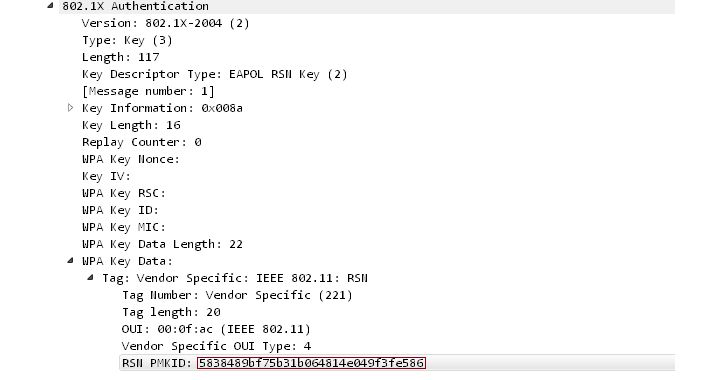The width and height of the screenshot is (728, 380).
Task: Select the Key Length: 16 field
Action: (131, 125)
